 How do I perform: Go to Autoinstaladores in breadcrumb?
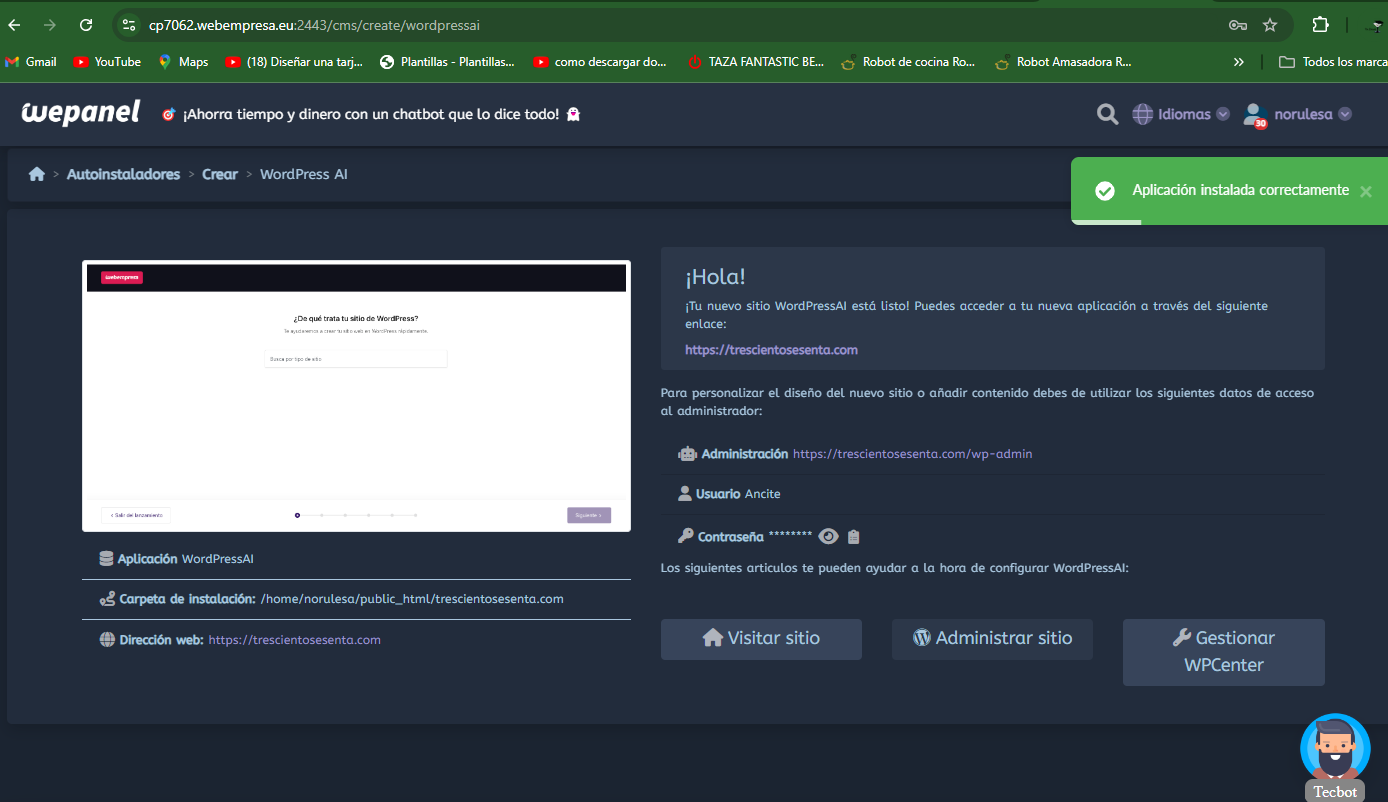pos(123,174)
